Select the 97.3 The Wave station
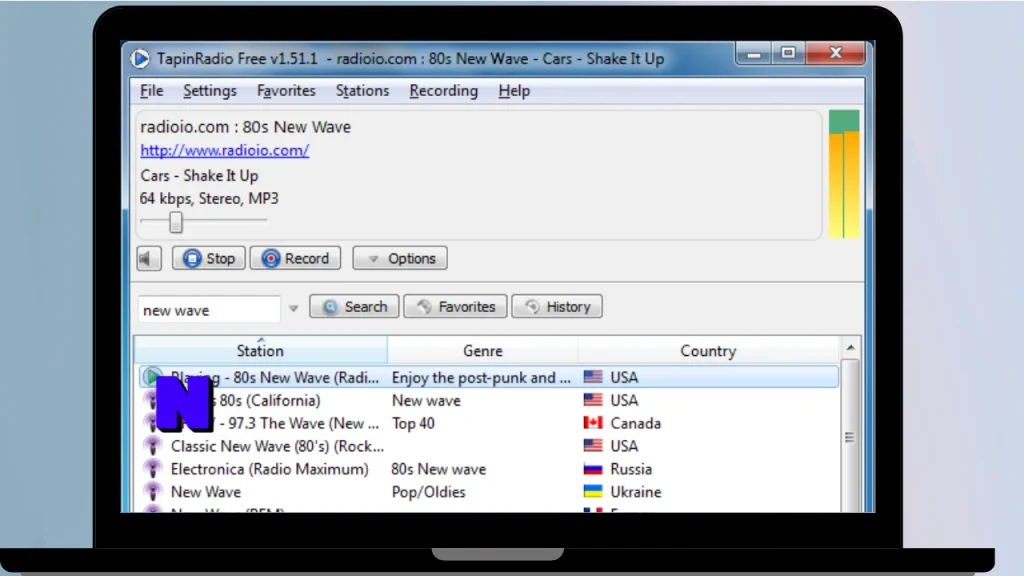The width and height of the screenshot is (1024, 576). click(x=488, y=423)
